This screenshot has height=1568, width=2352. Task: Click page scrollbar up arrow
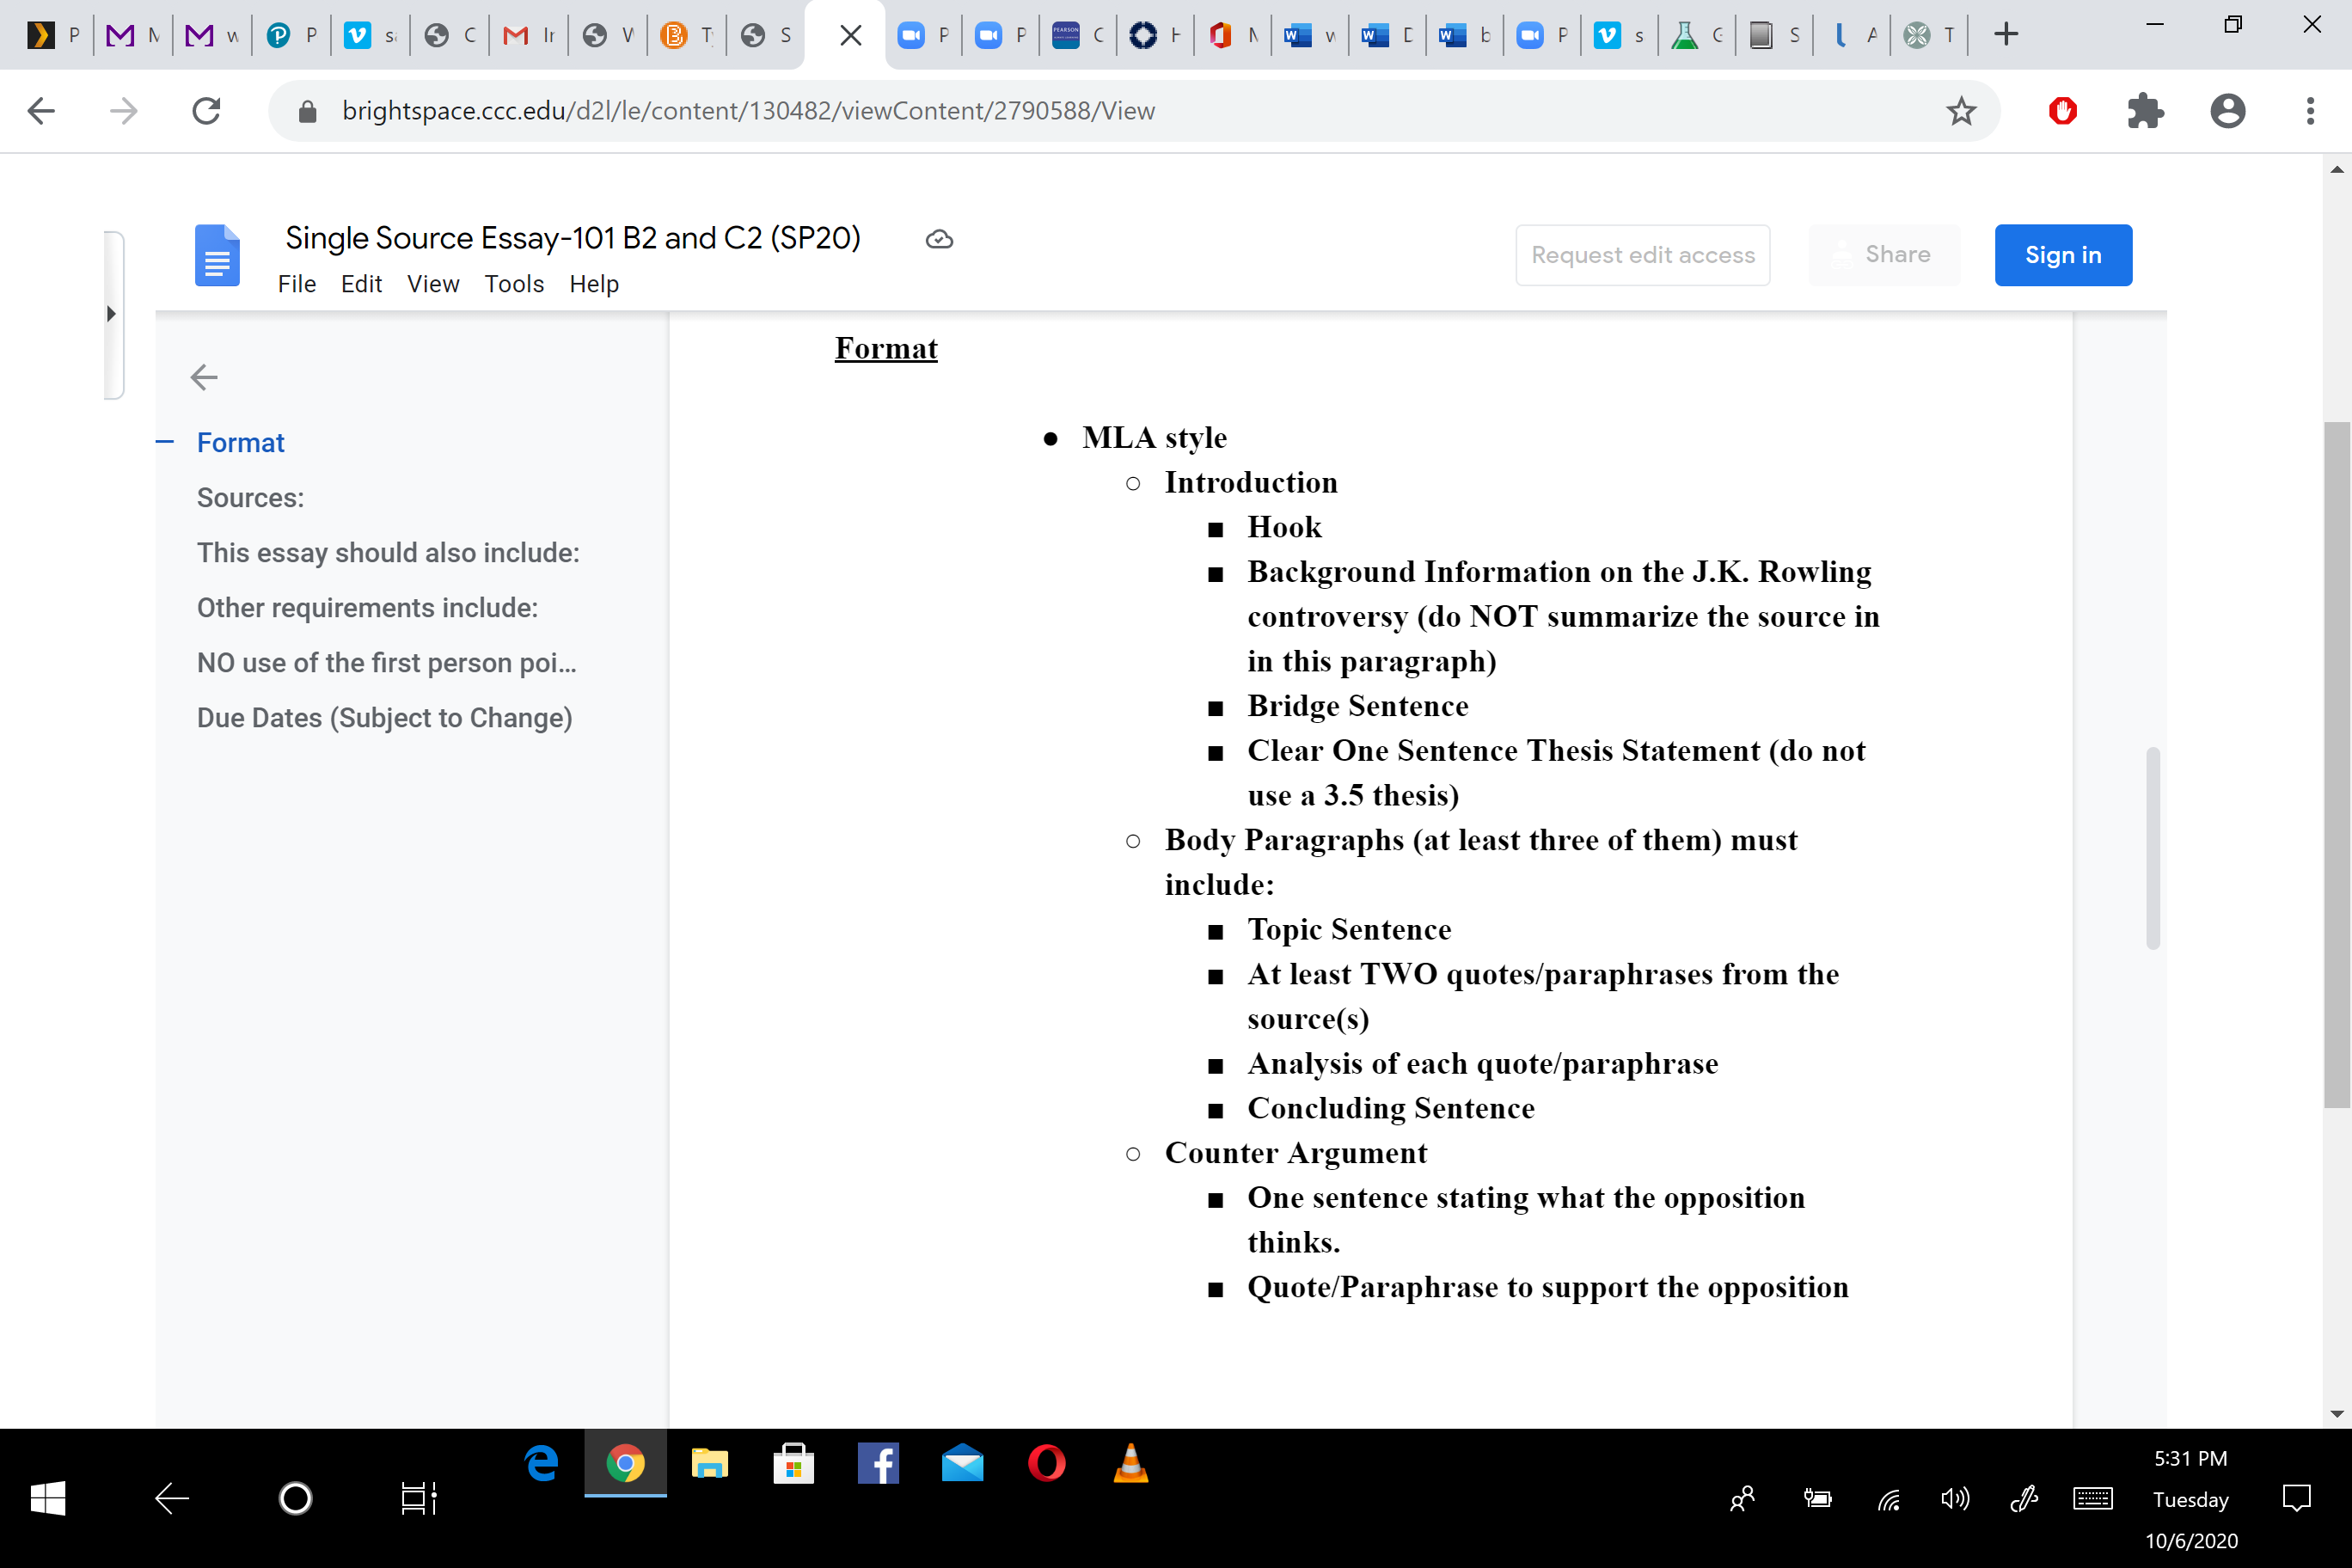click(x=2337, y=170)
